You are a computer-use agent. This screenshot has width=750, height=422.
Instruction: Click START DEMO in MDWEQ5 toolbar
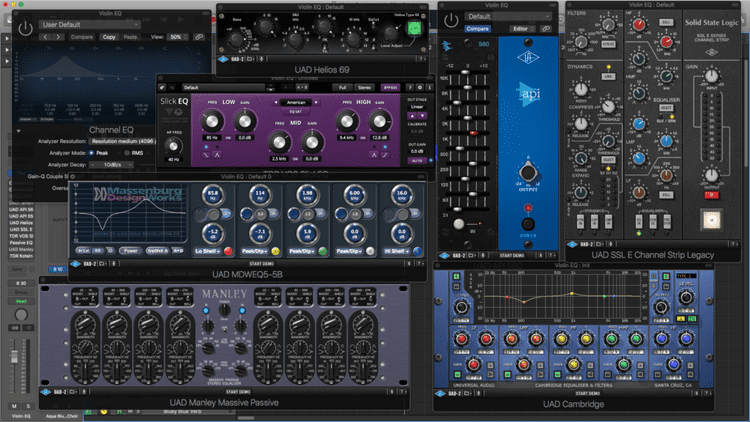[x=262, y=264]
